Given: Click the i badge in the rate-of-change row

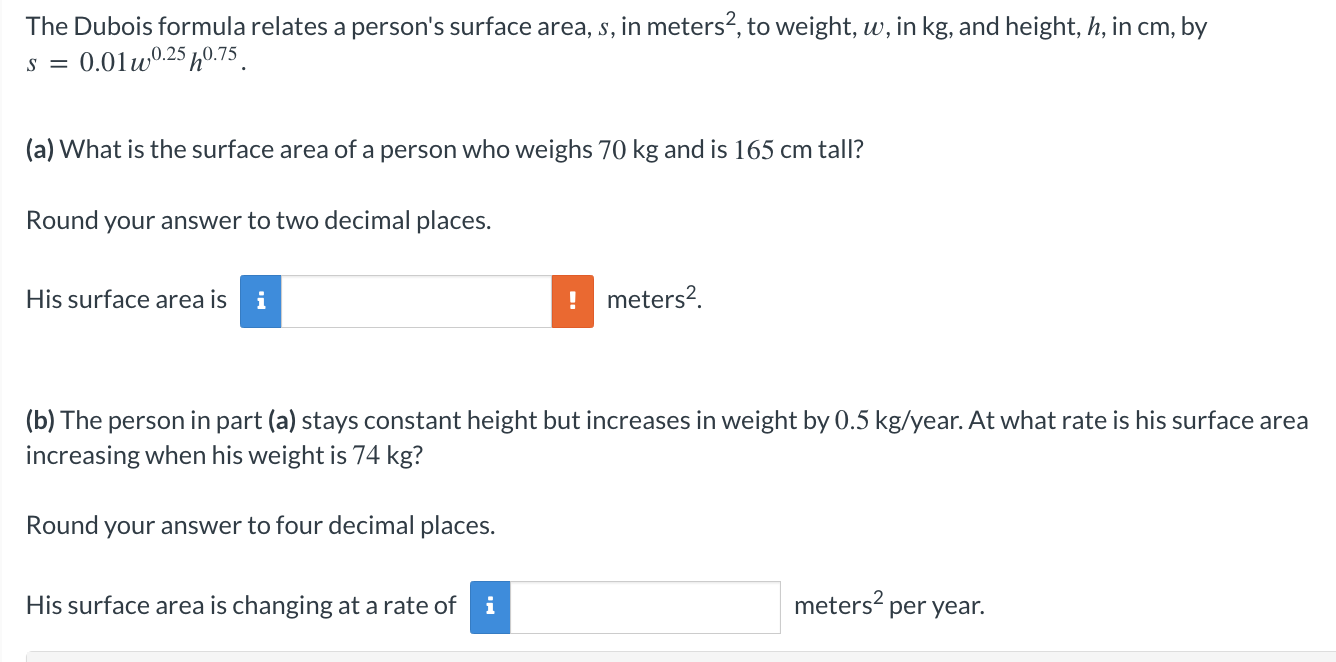Looking at the screenshot, I should pyautogui.click(x=489, y=607).
